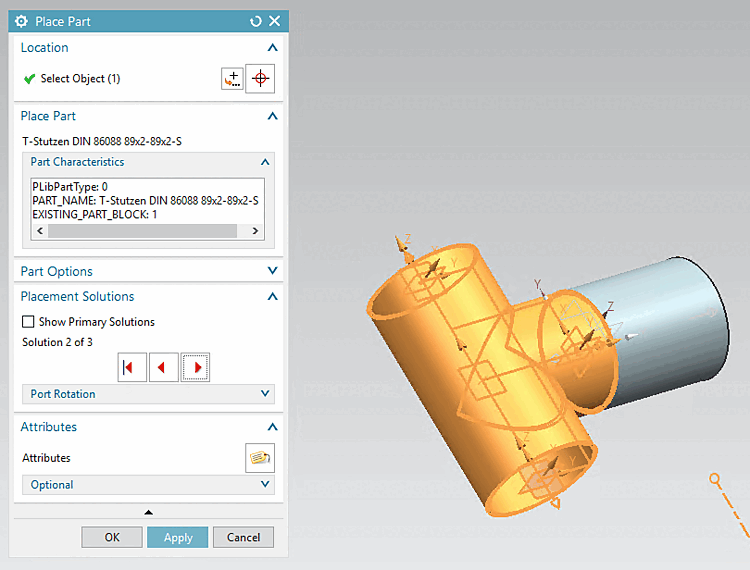Expand the Part Options section
Image resolution: width=750 pixels, height=570 pixels.
point(272,271)
